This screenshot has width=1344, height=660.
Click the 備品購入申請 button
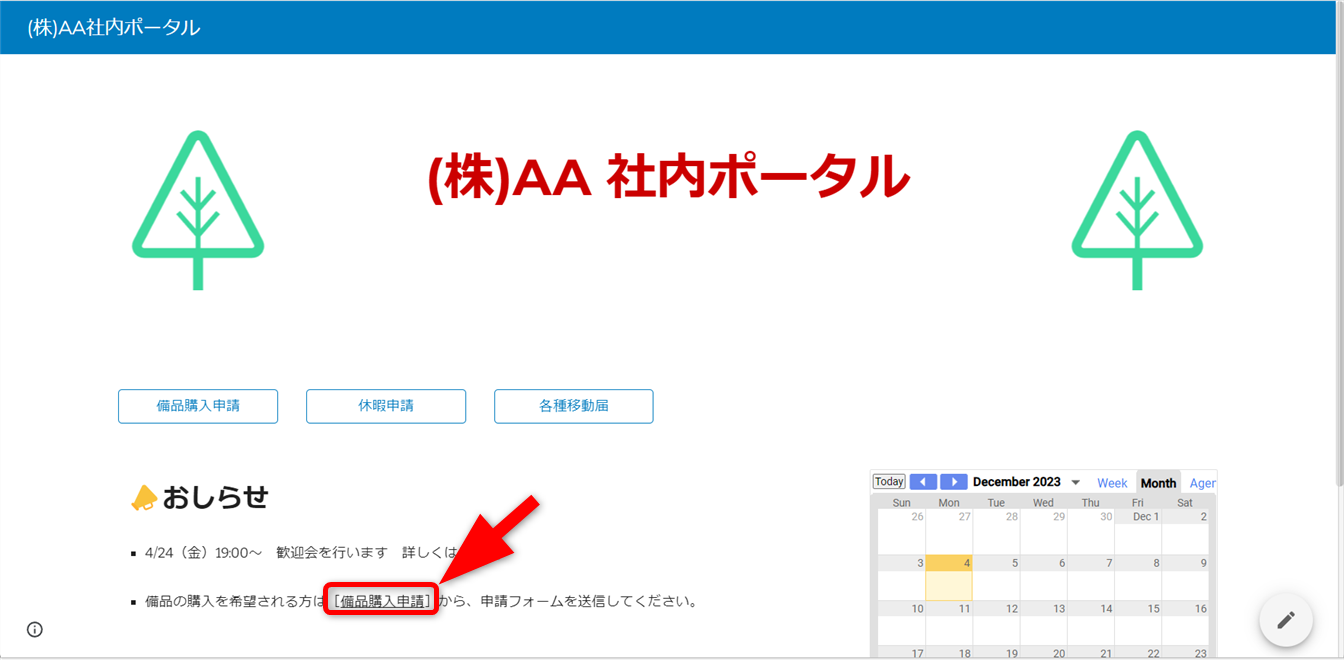(x=198, y=406)
